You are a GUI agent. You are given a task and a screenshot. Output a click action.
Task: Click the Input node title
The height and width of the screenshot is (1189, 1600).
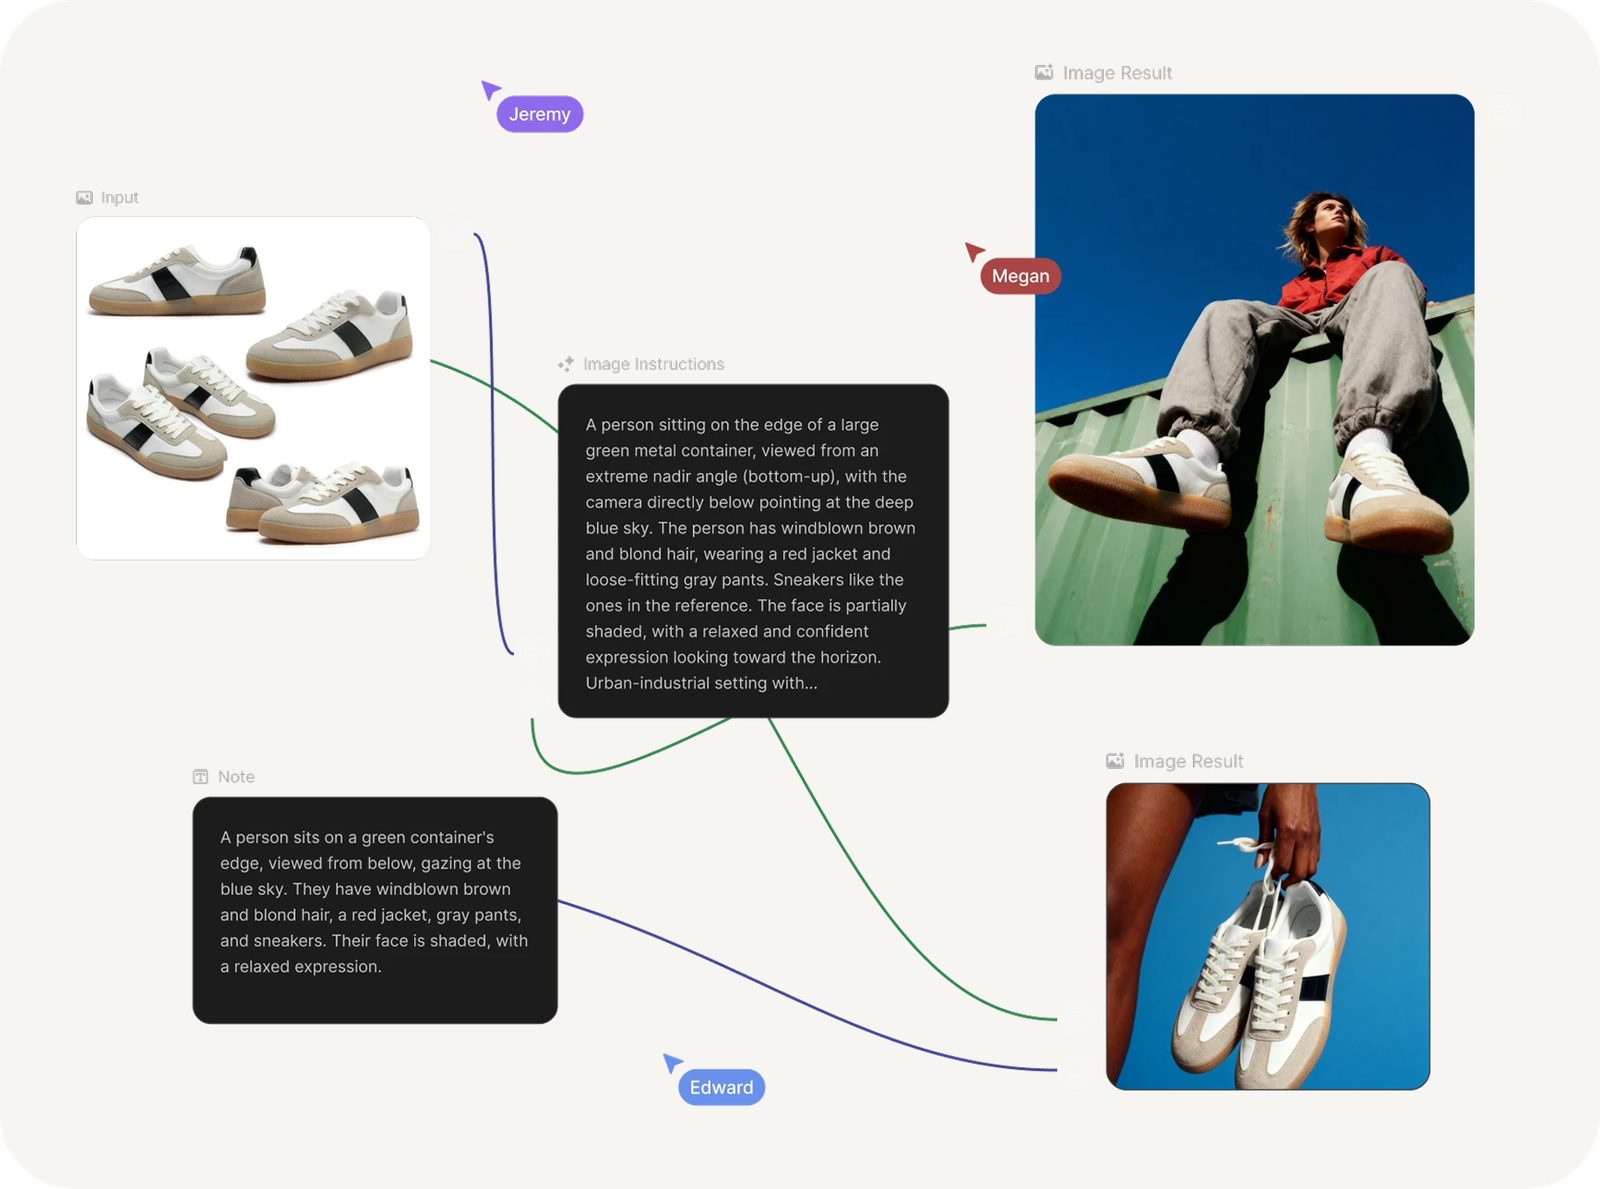coord(120,198)
